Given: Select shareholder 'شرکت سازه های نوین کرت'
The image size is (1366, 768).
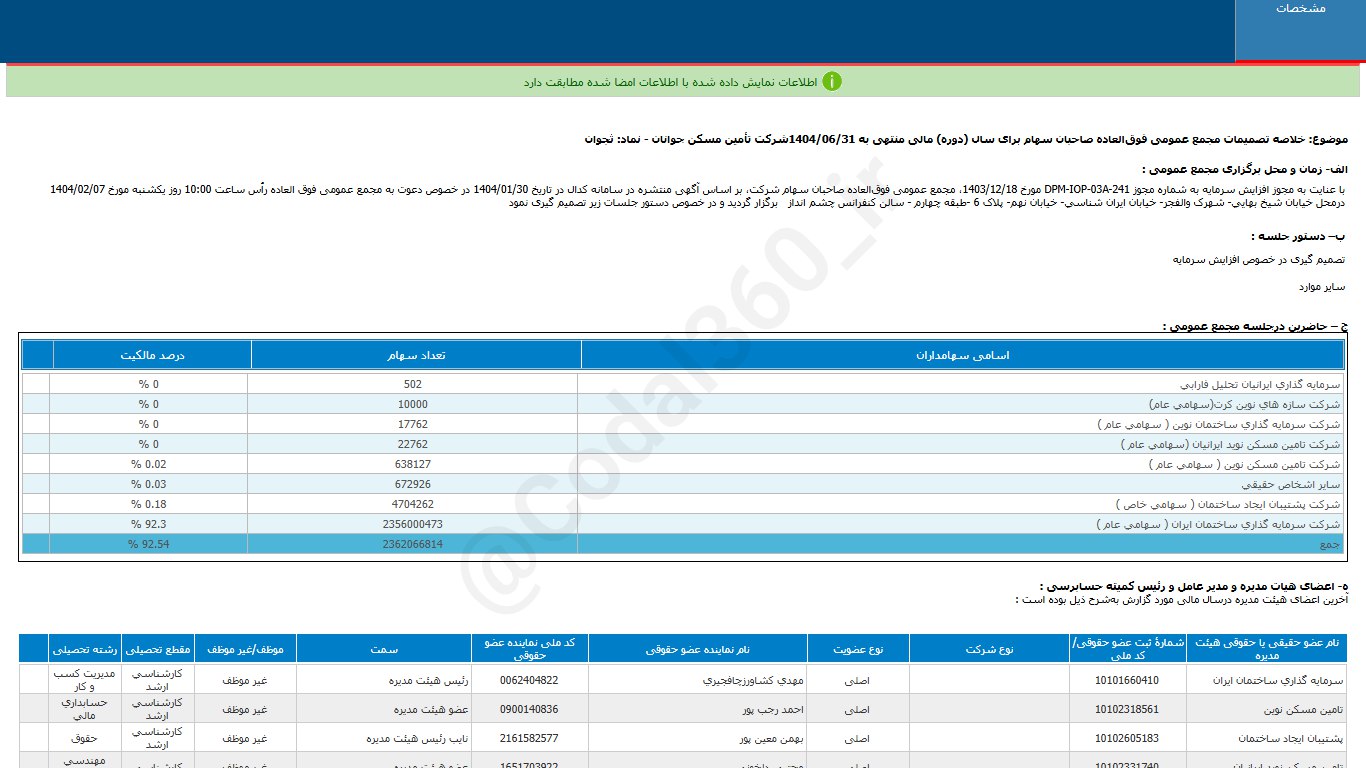Looking at the screenshot, I should 1246,404.
